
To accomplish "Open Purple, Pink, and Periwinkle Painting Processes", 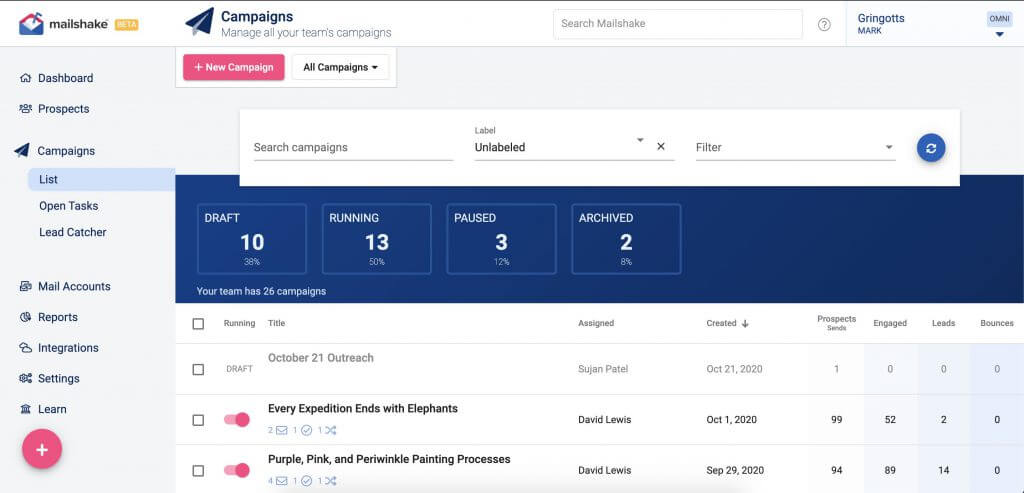I will pos(389,459).
